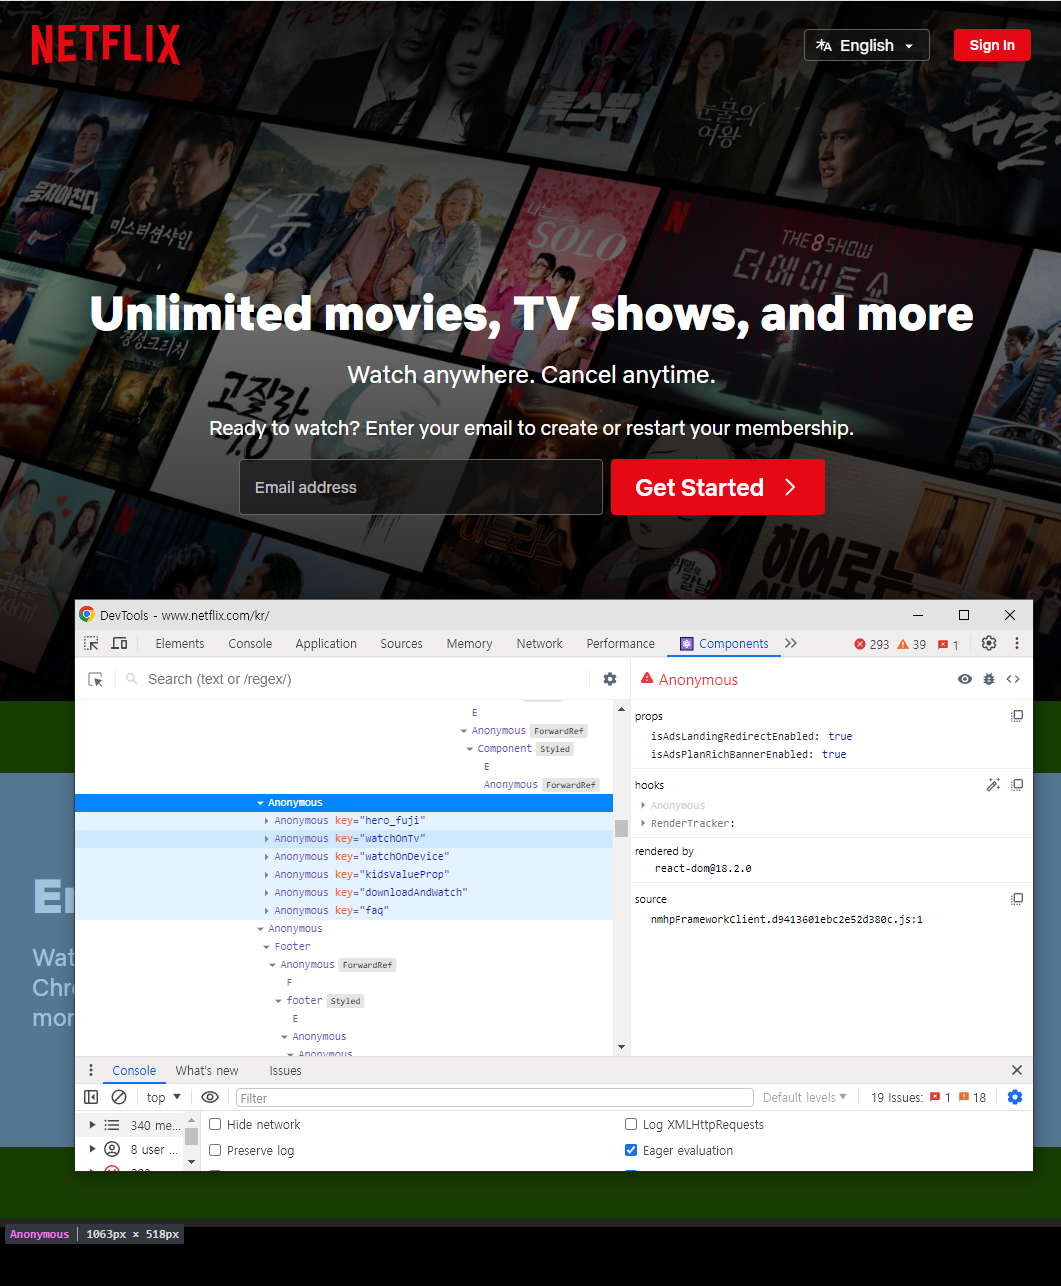Toggle isAdsLandingRedirectEnabled true value
This screenshot has width=1061, height=1286.
tap(840, 737)
